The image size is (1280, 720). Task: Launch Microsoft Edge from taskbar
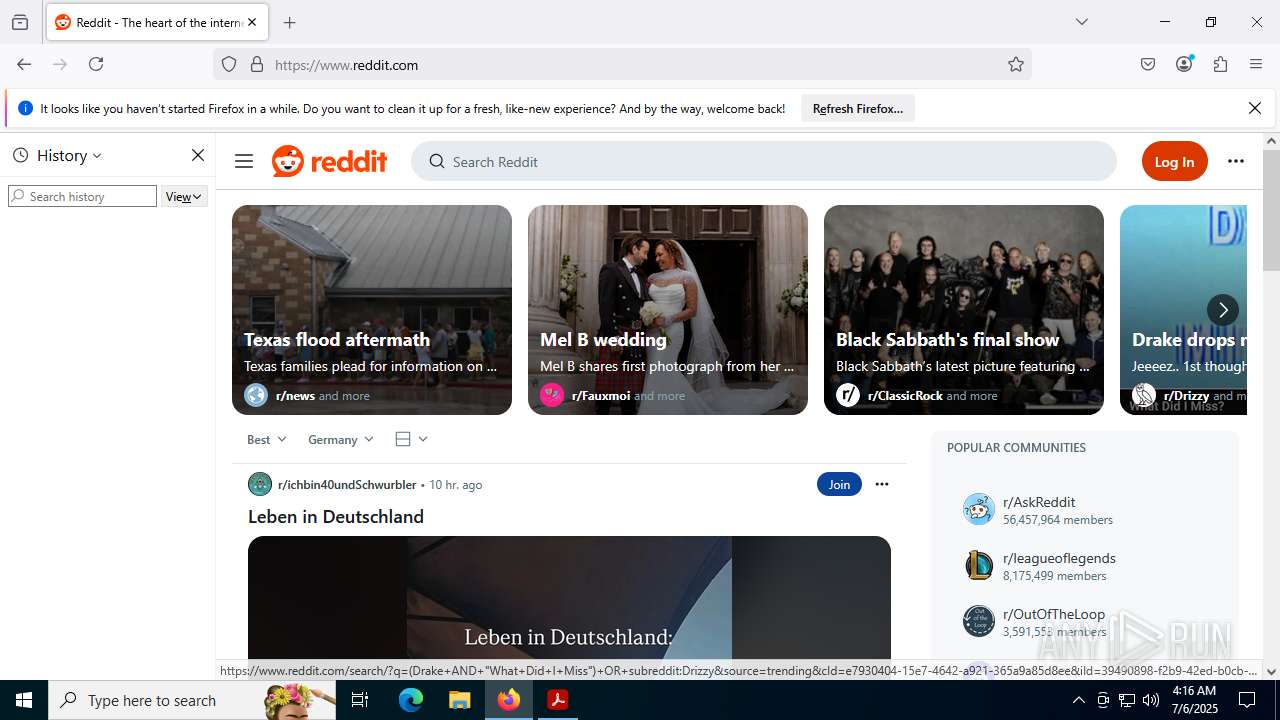coord(411,700)
